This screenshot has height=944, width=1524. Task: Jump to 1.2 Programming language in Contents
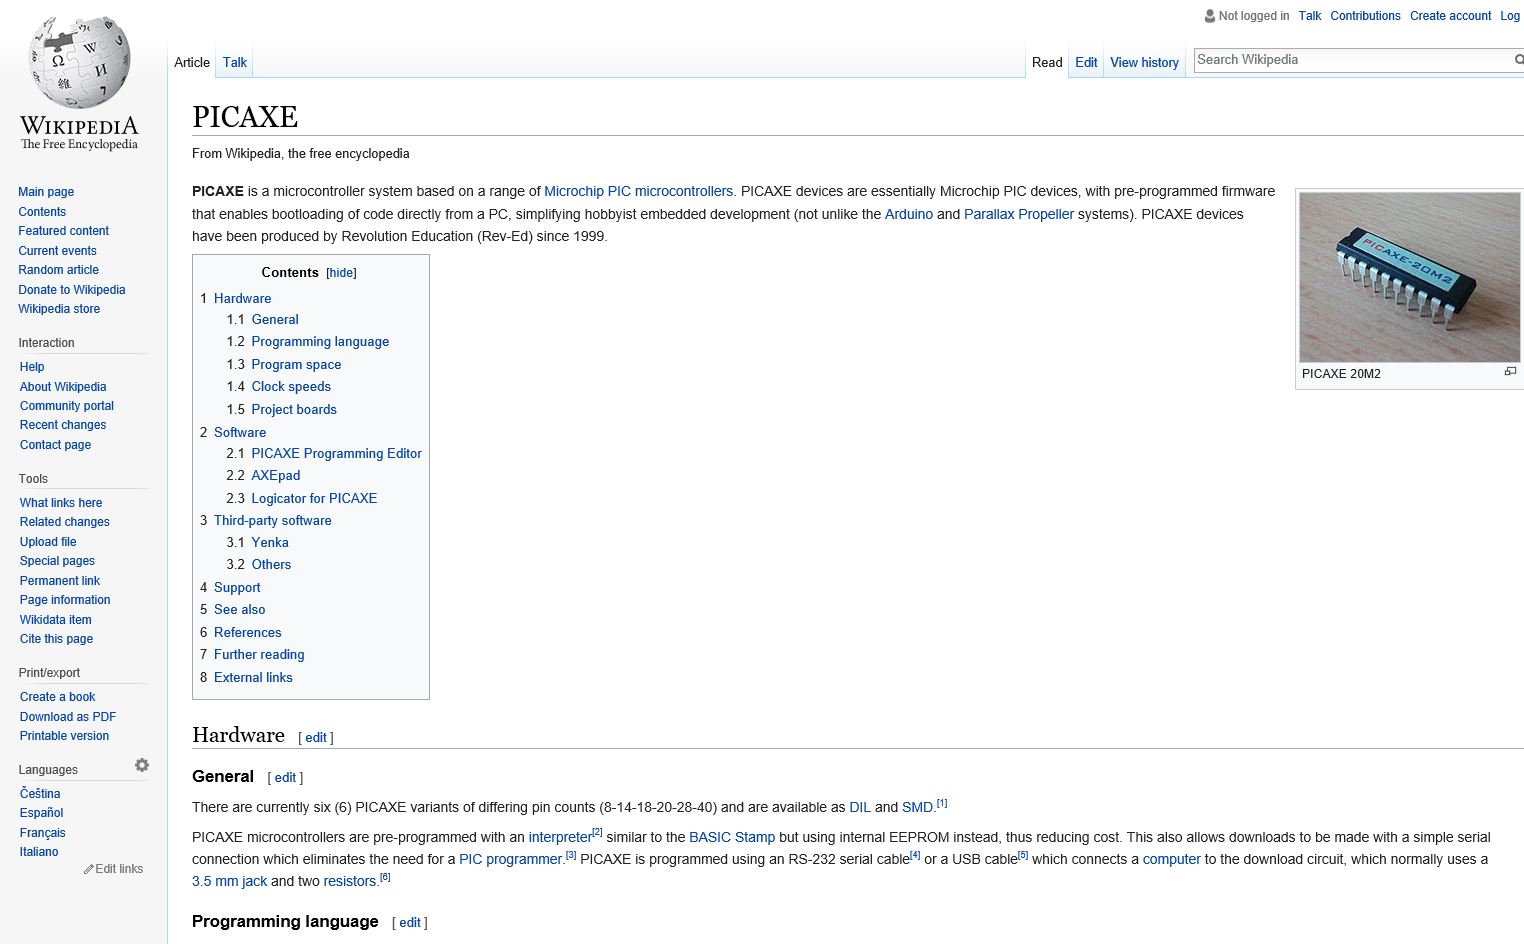tap(307, 341)
